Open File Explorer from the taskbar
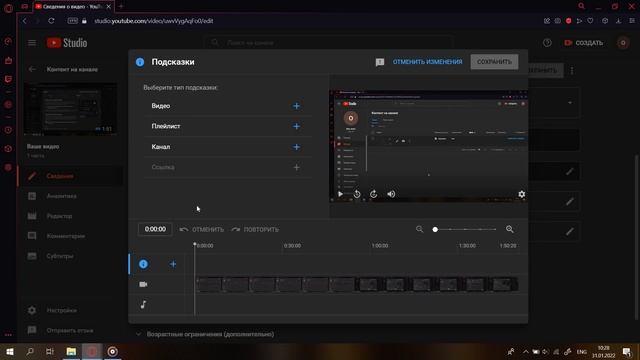This screenshot has height=360, width=640. tap(71, 351)
